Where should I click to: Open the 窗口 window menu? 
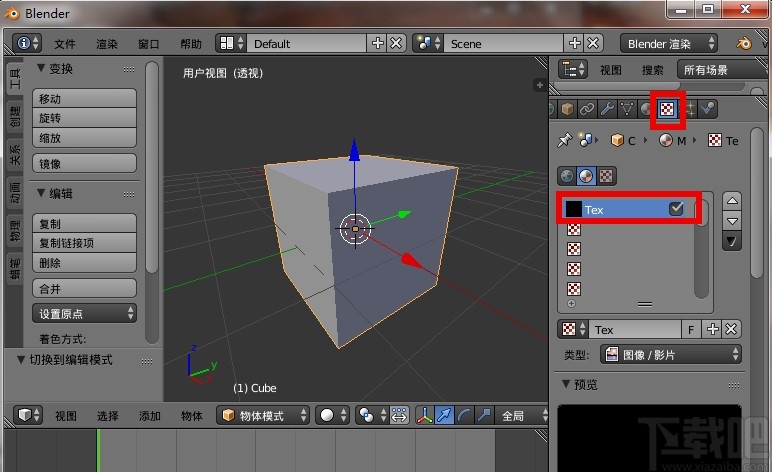pyautogui.click(x=149, y=44)
